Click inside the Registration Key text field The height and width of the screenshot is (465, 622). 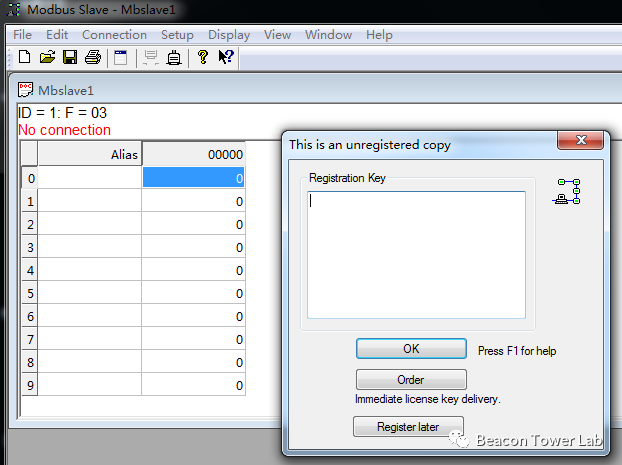pos(416,255)
